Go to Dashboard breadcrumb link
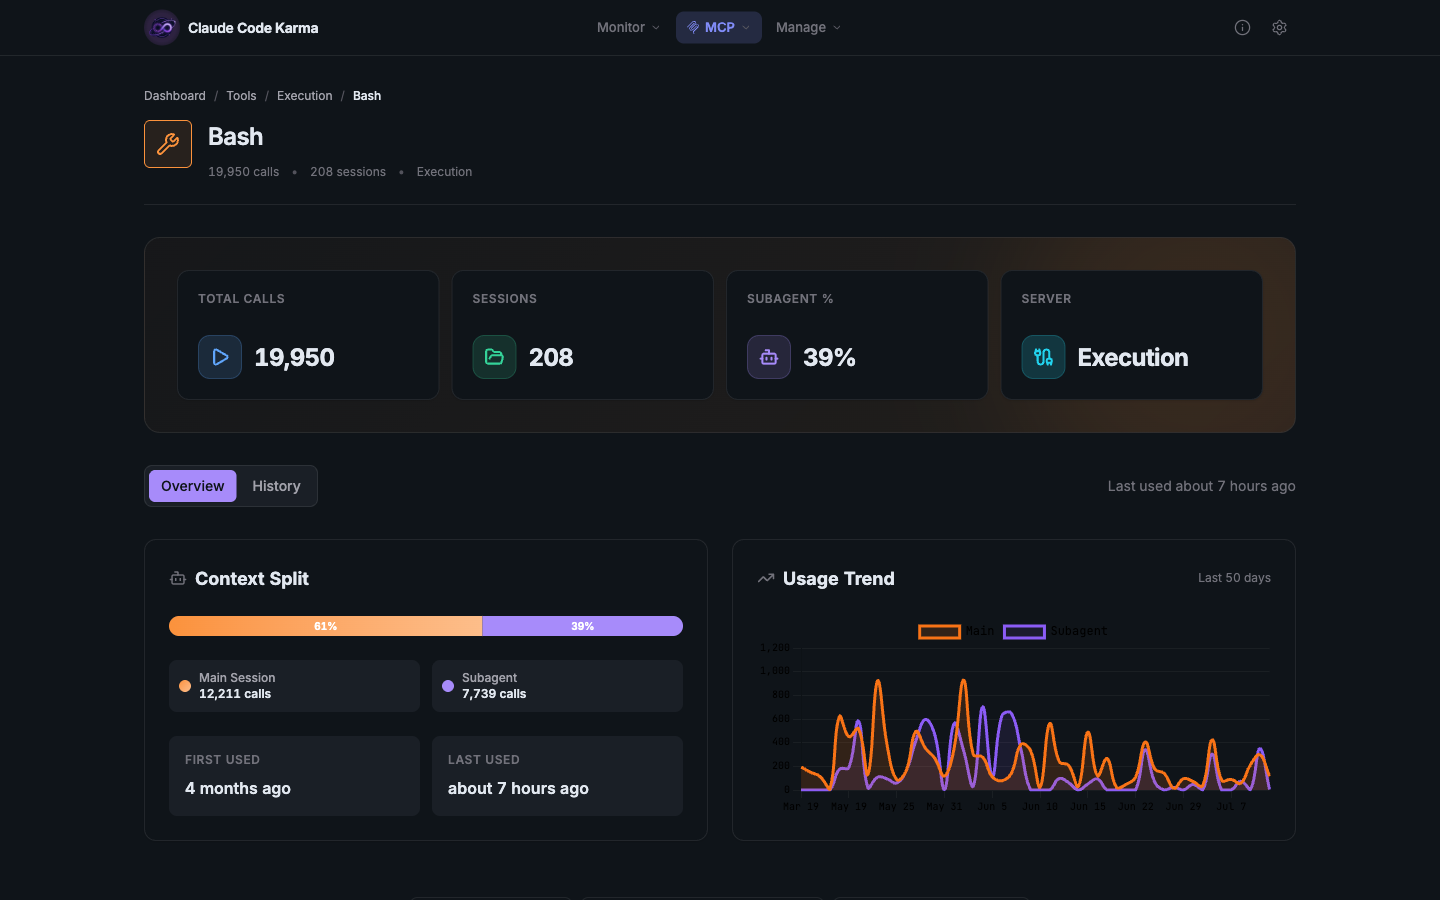 point(175,96)
